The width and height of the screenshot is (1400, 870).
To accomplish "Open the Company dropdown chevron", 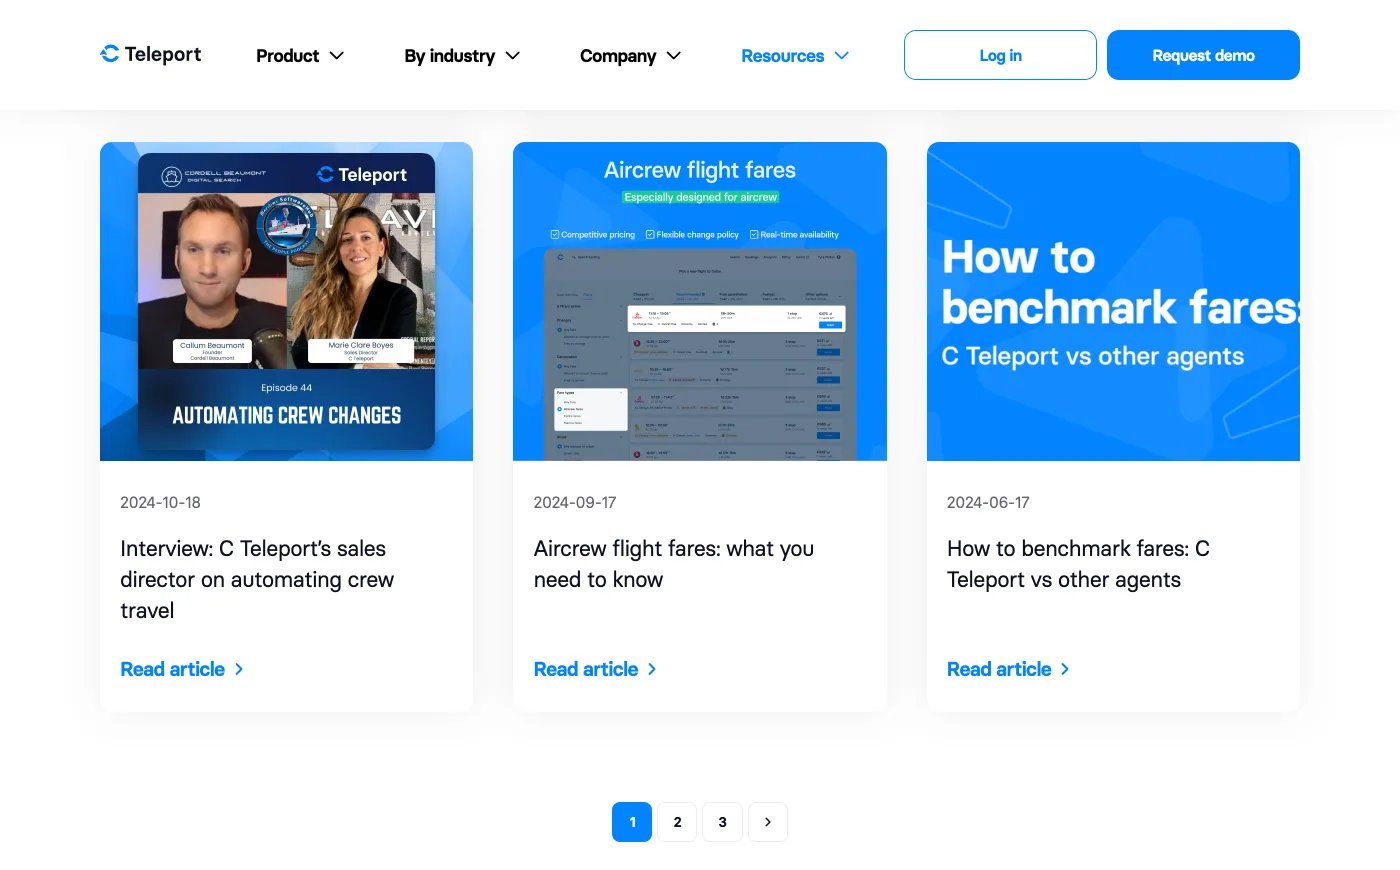I will click(674, 56).
